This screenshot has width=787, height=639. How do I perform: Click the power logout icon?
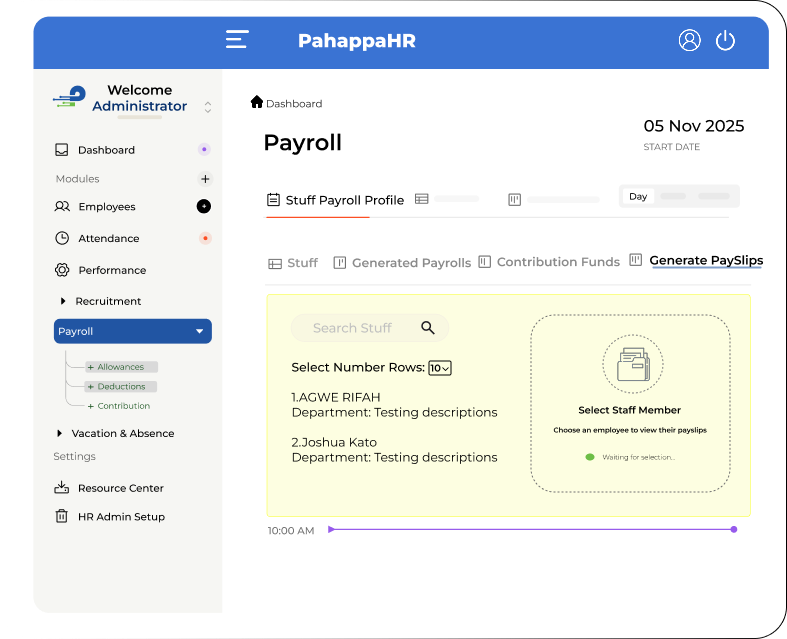(x=726, y=40)
